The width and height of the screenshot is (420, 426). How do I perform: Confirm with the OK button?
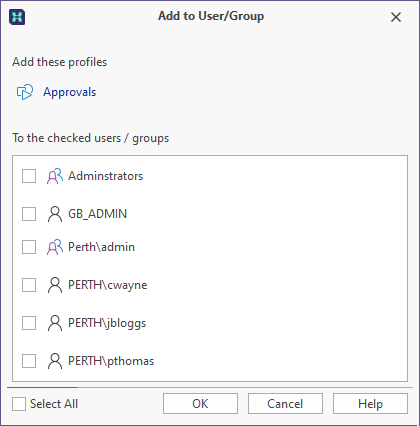pyautogui.click(x=200, y=404)
